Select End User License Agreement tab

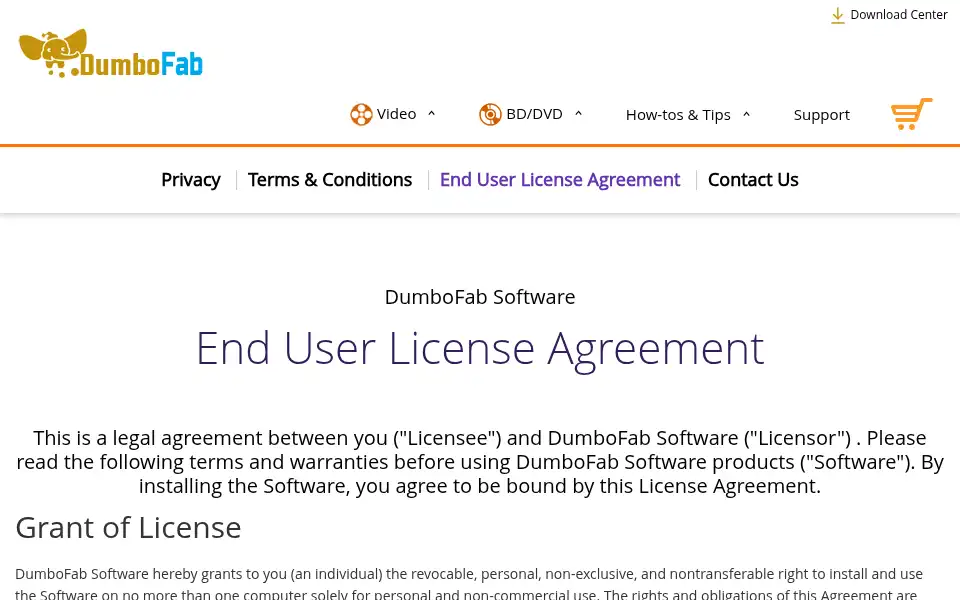click(x=560, y=180)
